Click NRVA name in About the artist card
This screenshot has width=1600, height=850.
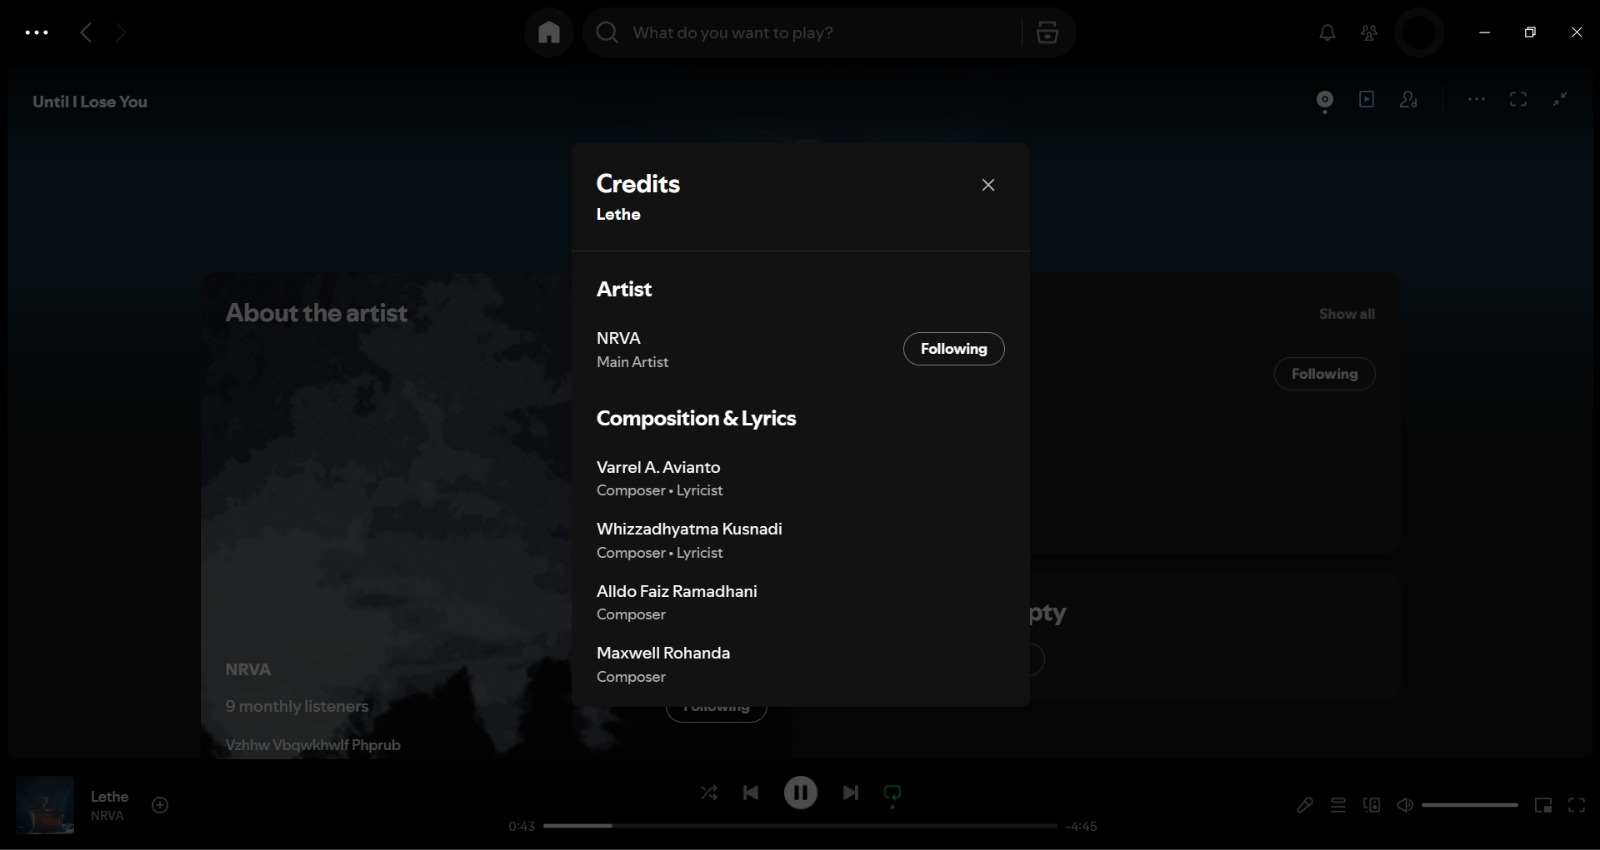tap(248, 670)
